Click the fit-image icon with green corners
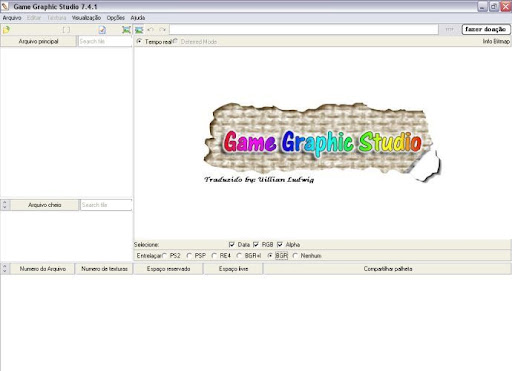Screen dimensions: 512x371 [126, 30]
